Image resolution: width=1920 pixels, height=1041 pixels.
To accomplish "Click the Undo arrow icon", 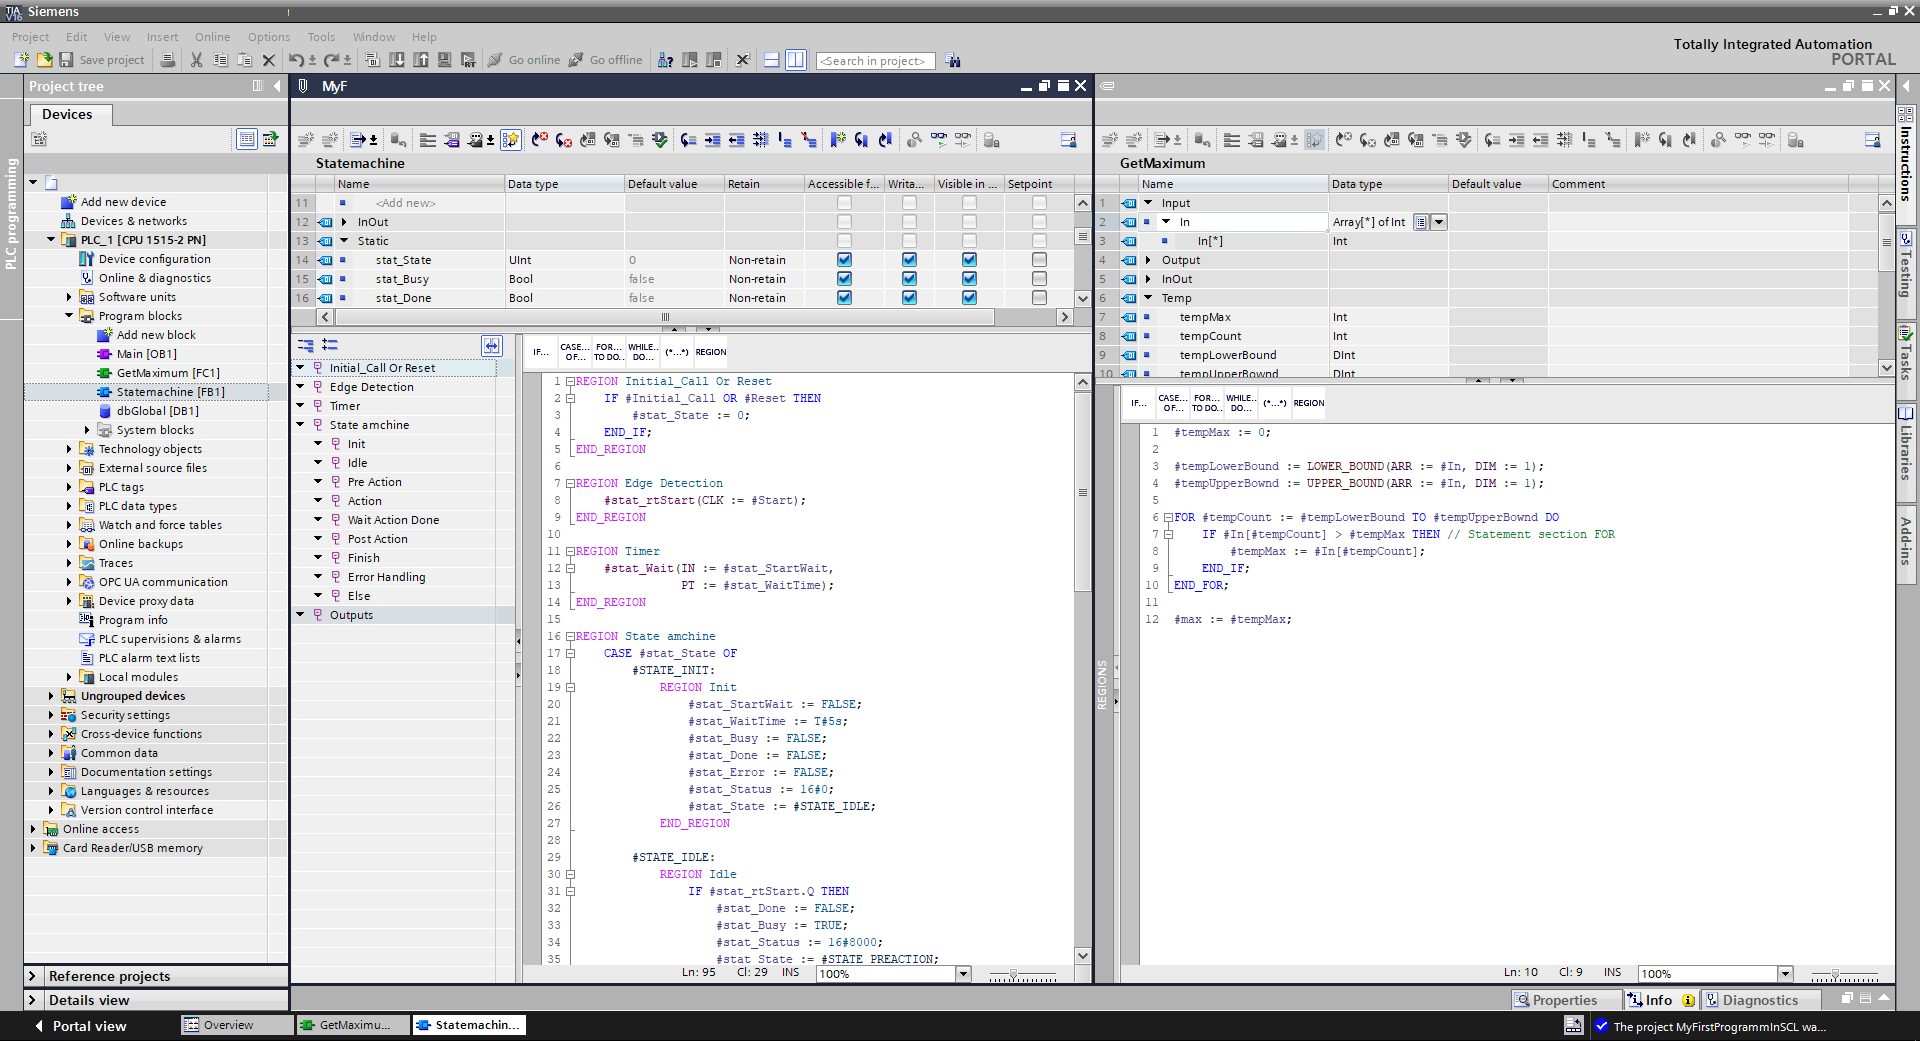I will click(296, 60).
